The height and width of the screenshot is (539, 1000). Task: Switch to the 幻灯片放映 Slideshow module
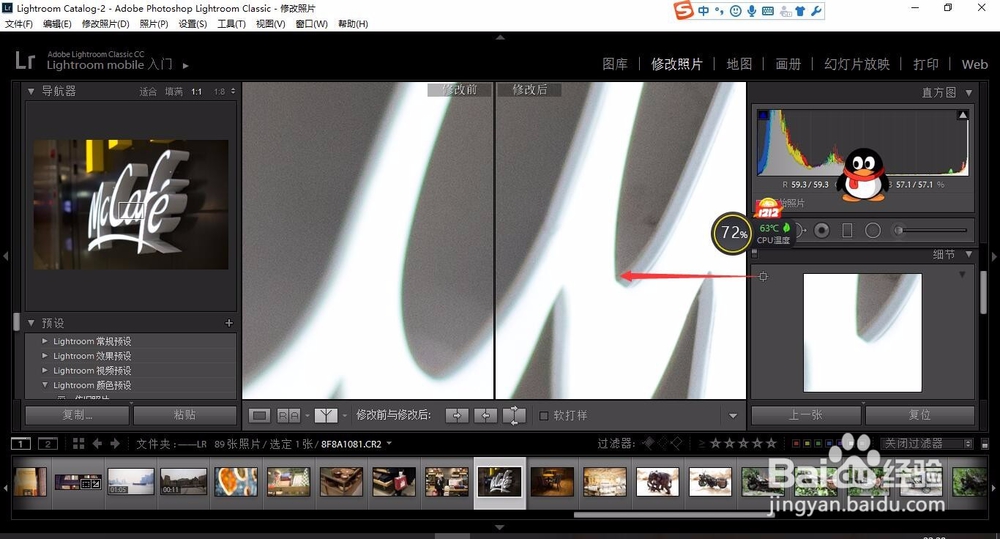pos(857,64)
